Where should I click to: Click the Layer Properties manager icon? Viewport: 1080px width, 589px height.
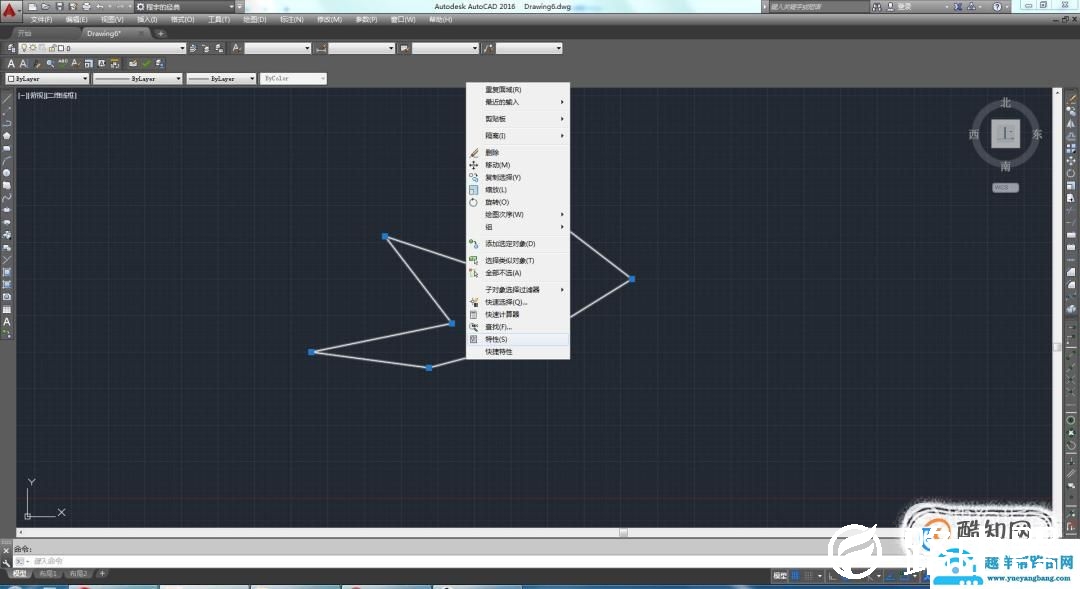(11, 48)
